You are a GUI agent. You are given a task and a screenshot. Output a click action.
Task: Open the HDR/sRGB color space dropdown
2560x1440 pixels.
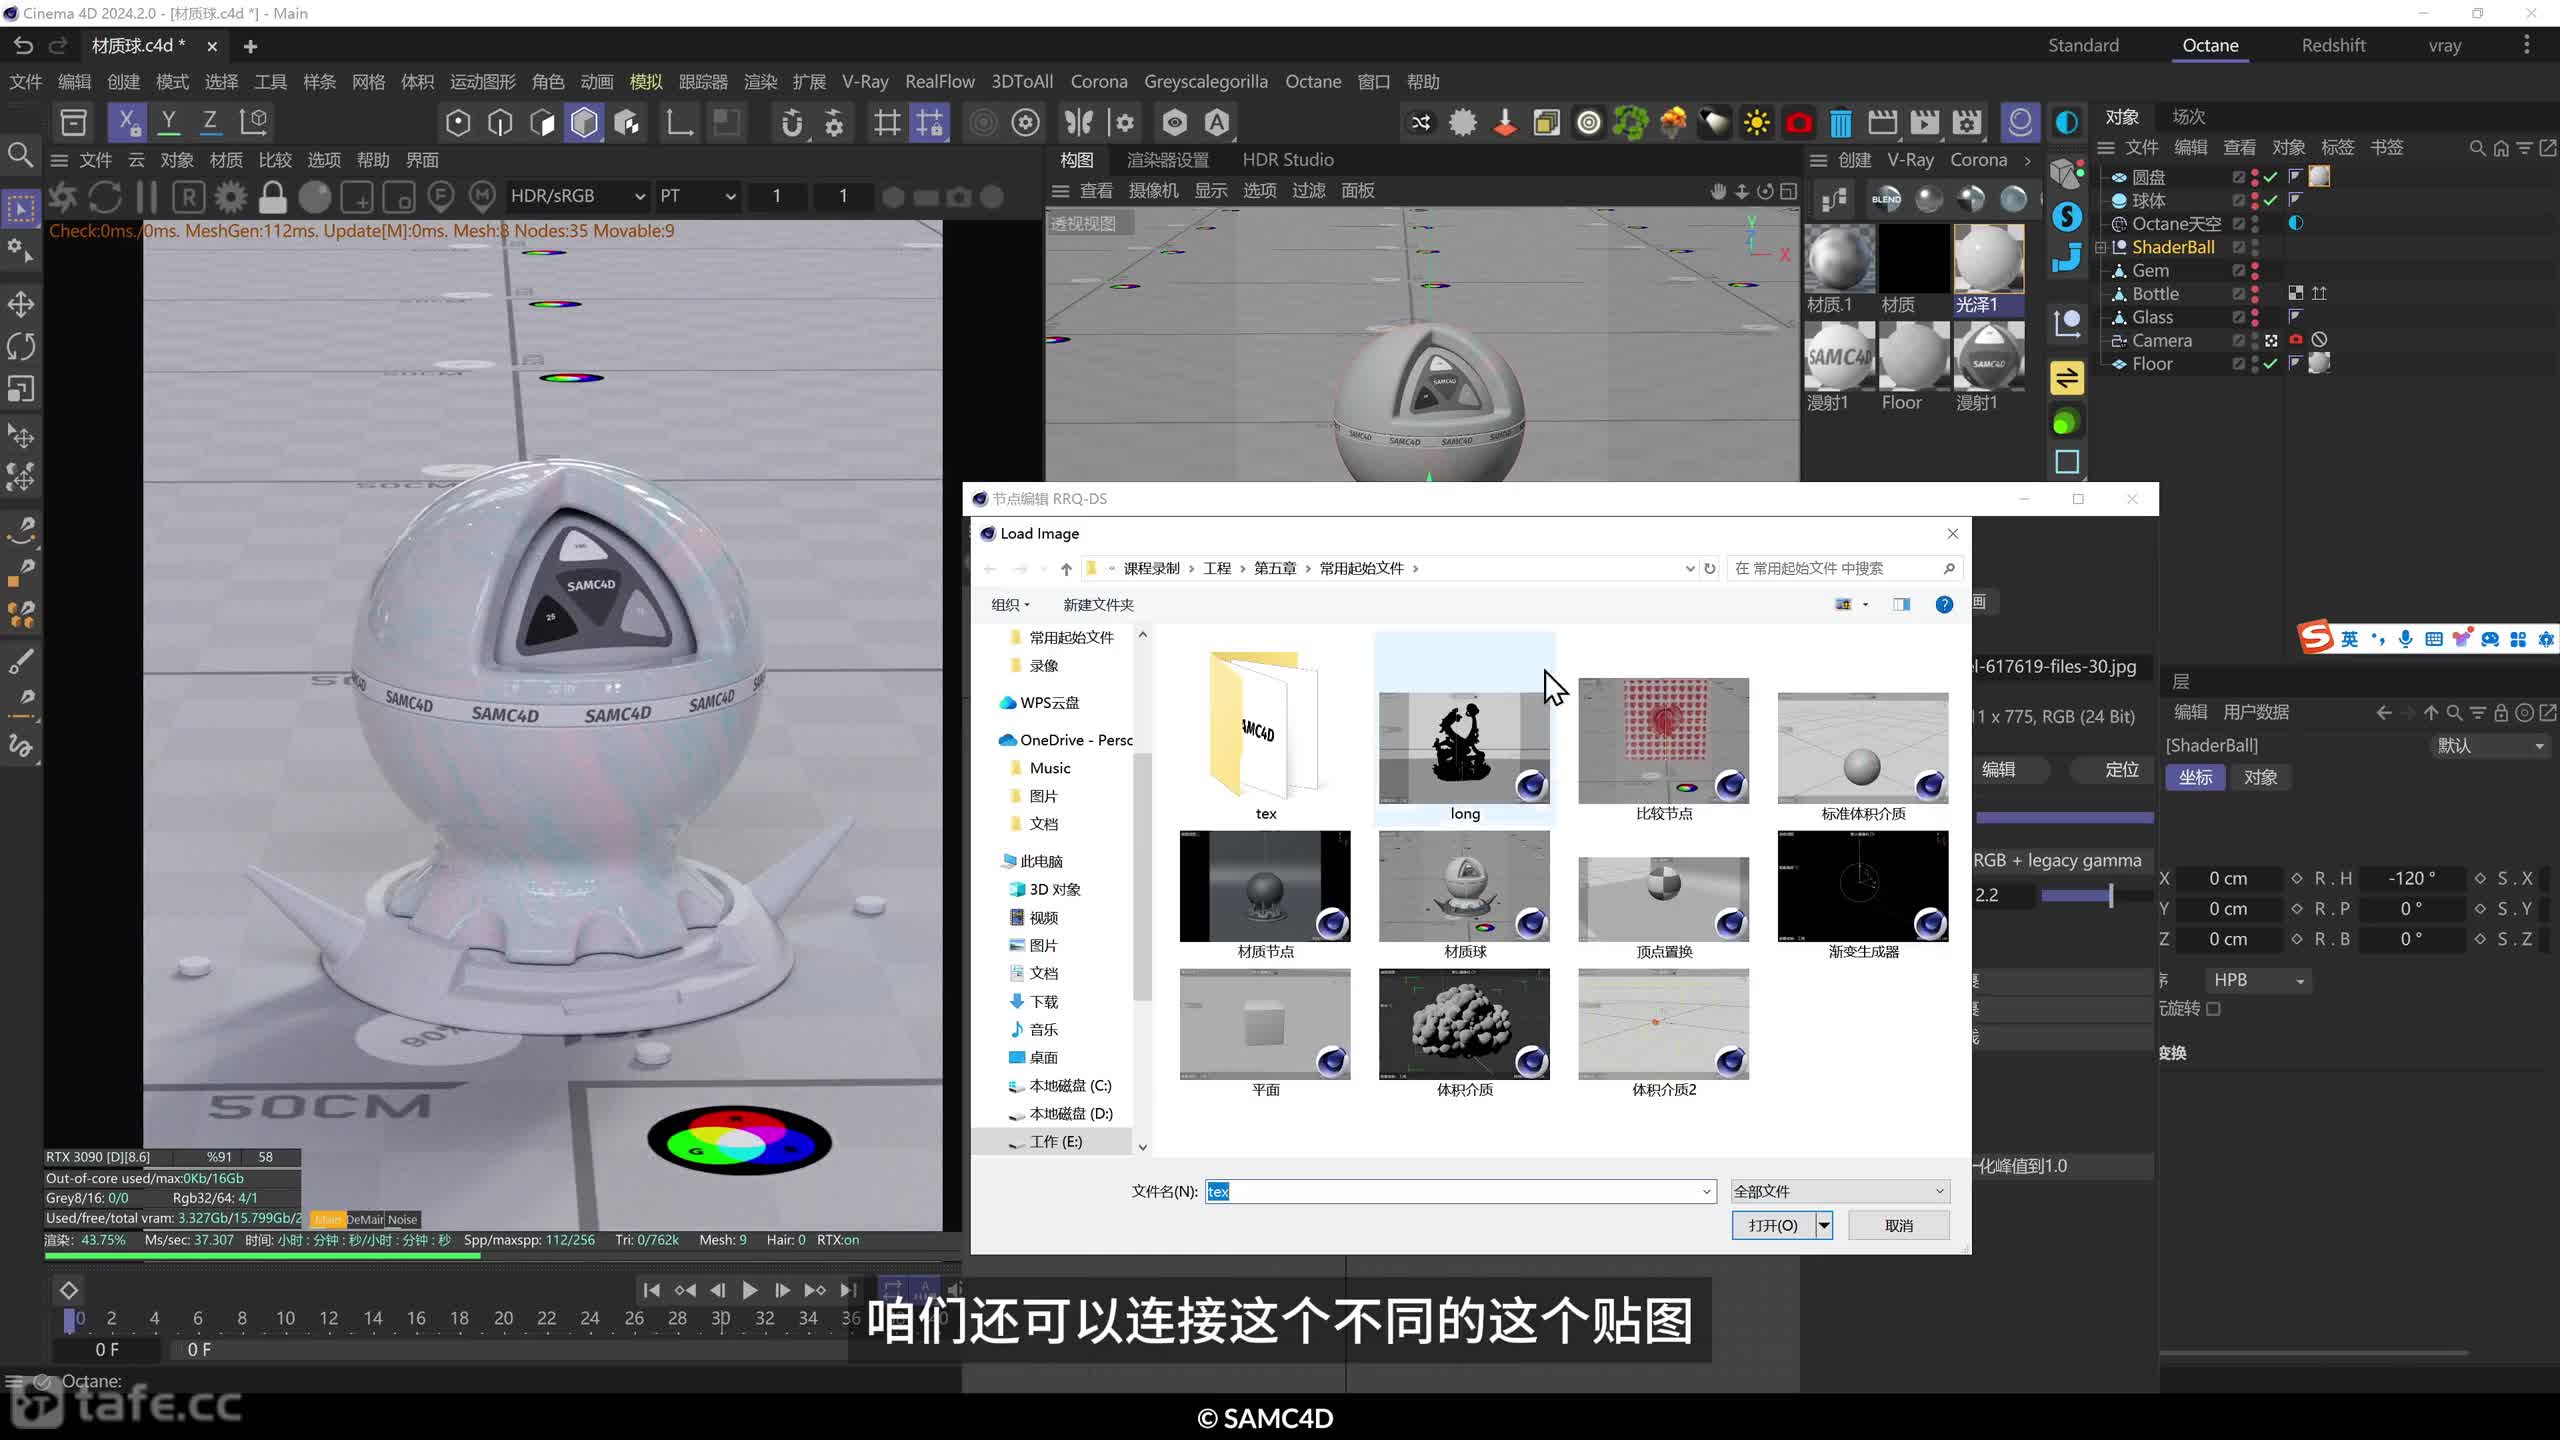(577, 196)
